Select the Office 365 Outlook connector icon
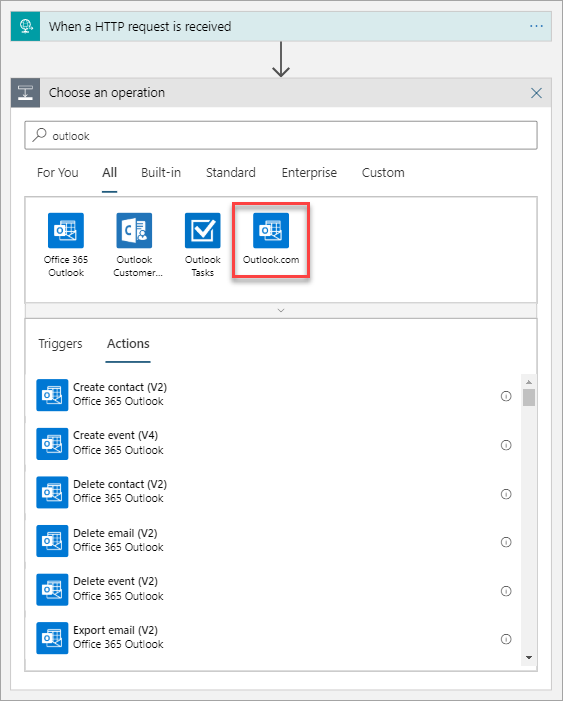563x701 pixels. [66, 230]
